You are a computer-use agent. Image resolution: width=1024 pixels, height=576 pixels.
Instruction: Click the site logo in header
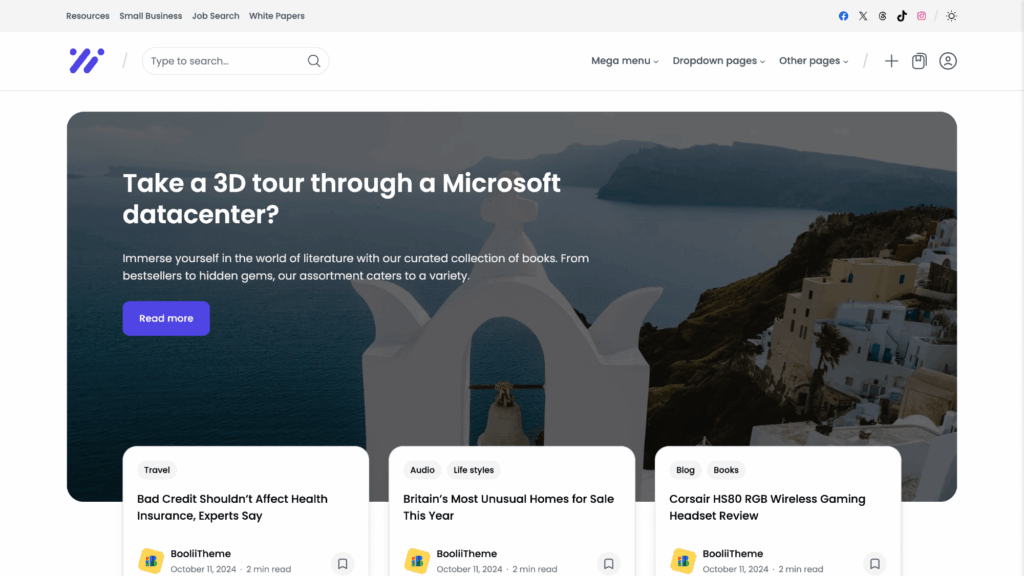[87, 61]
